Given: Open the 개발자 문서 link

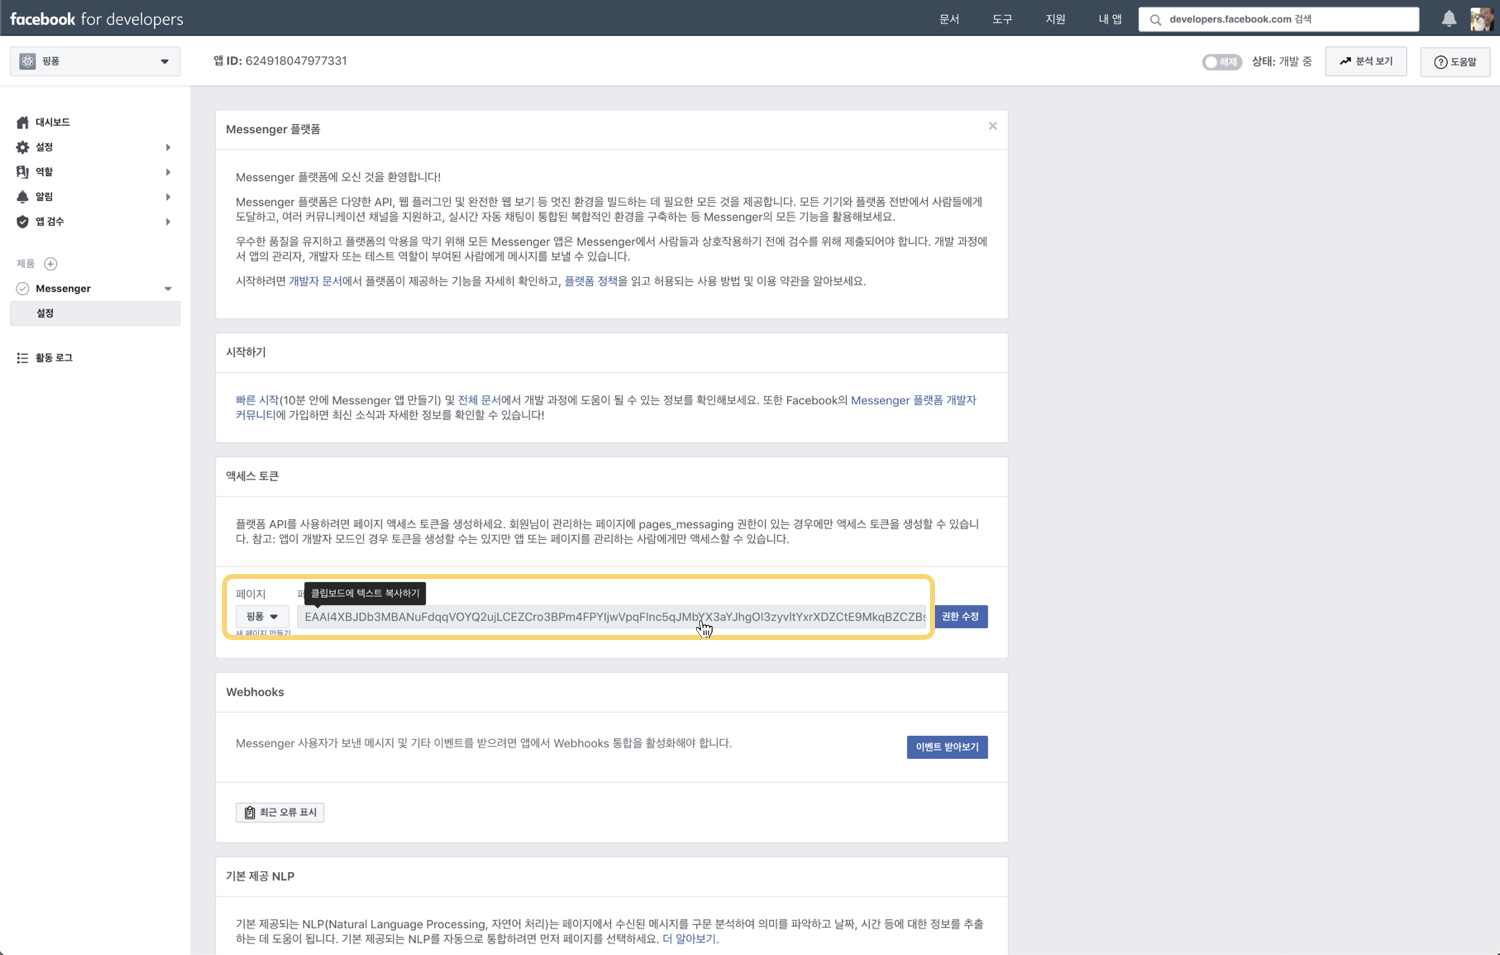Looking at the screenshot, I should tap(315, 281).
